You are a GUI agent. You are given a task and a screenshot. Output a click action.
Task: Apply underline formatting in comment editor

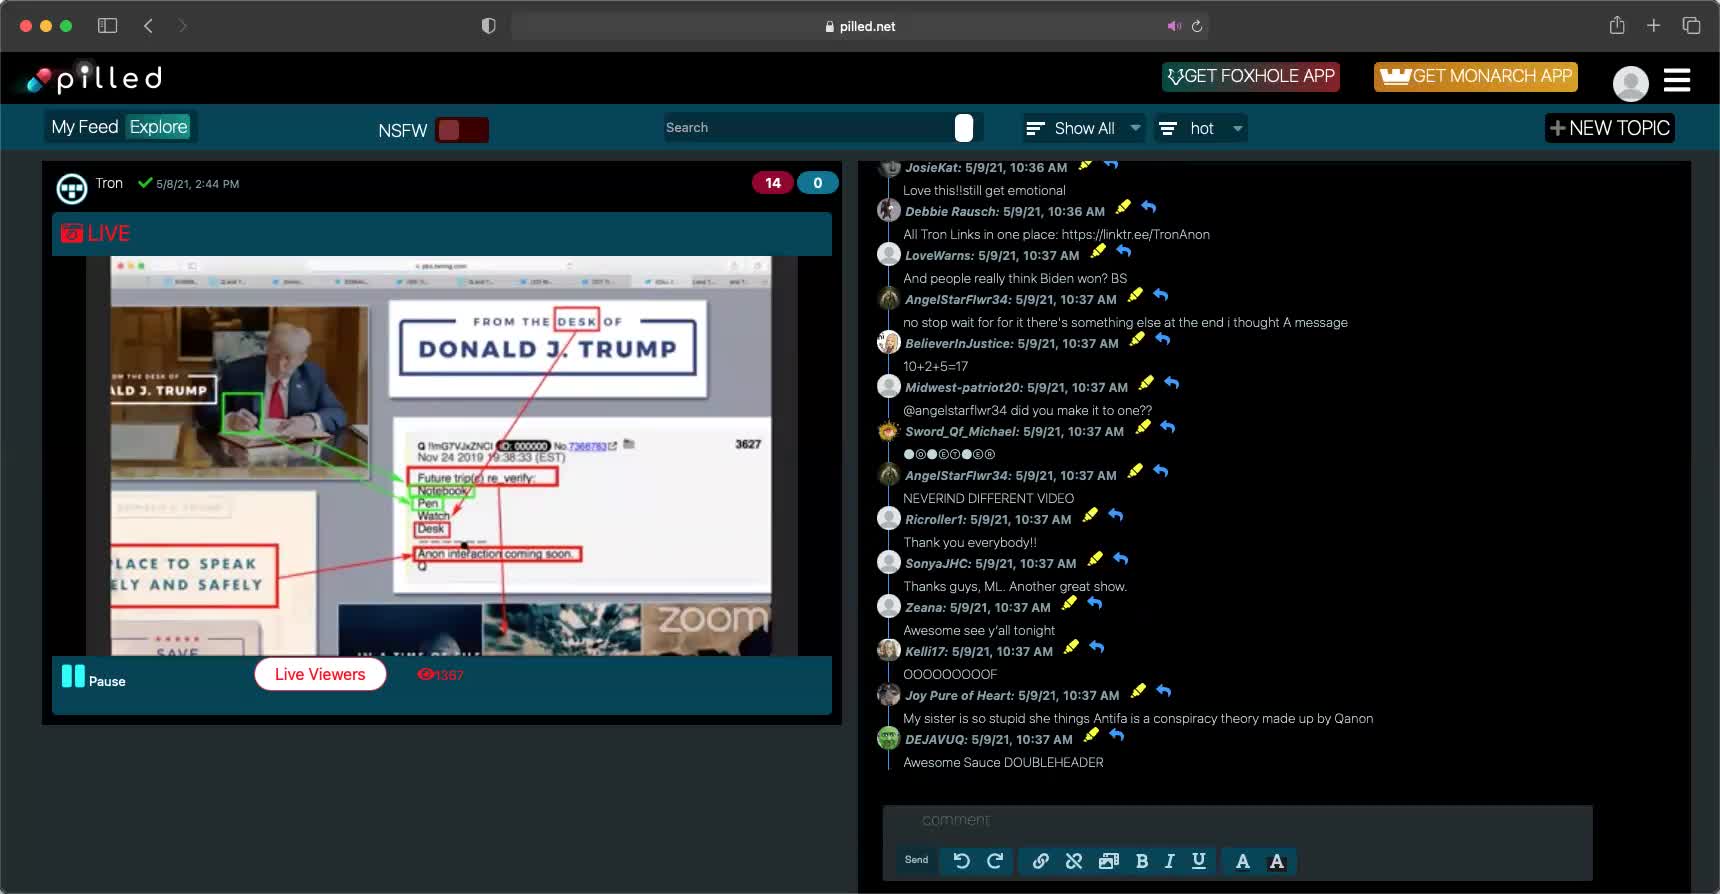pyautogui.click(x=1199, y=861)
